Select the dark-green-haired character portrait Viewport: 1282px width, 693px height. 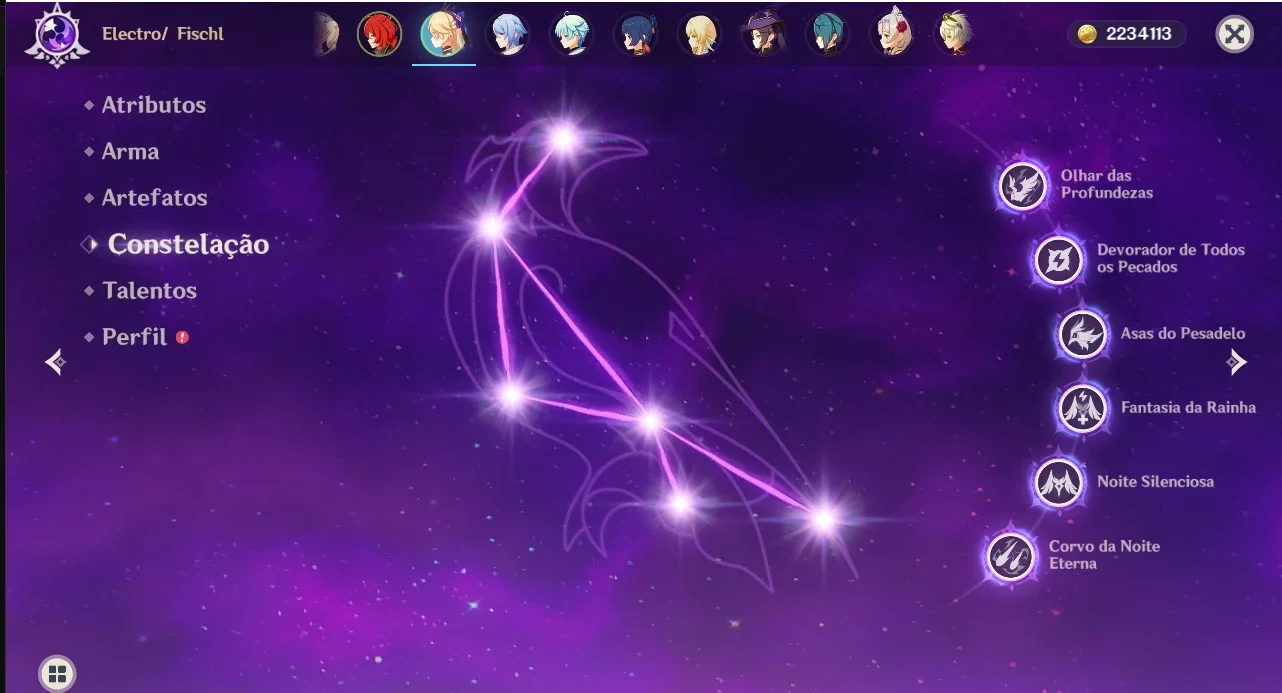click(827, 34)
